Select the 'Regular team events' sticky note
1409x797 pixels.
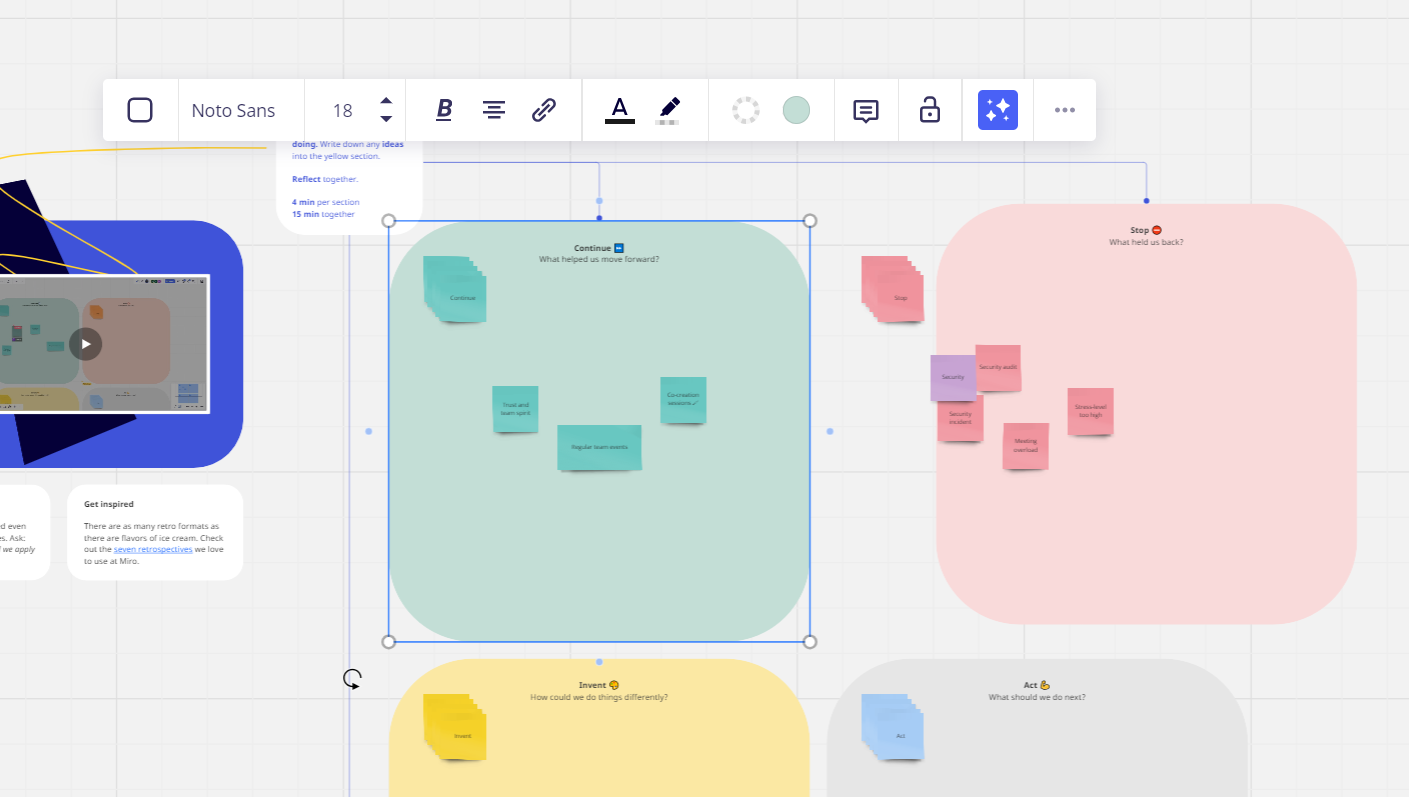pyautogui.click(x=599, y=447)
